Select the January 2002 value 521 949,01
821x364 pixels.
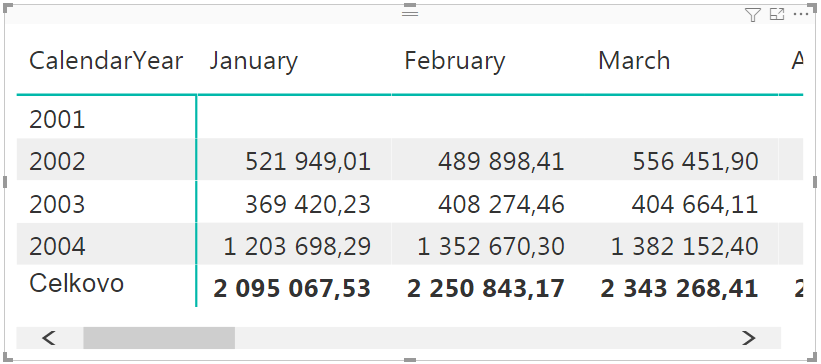click(308, 161)
